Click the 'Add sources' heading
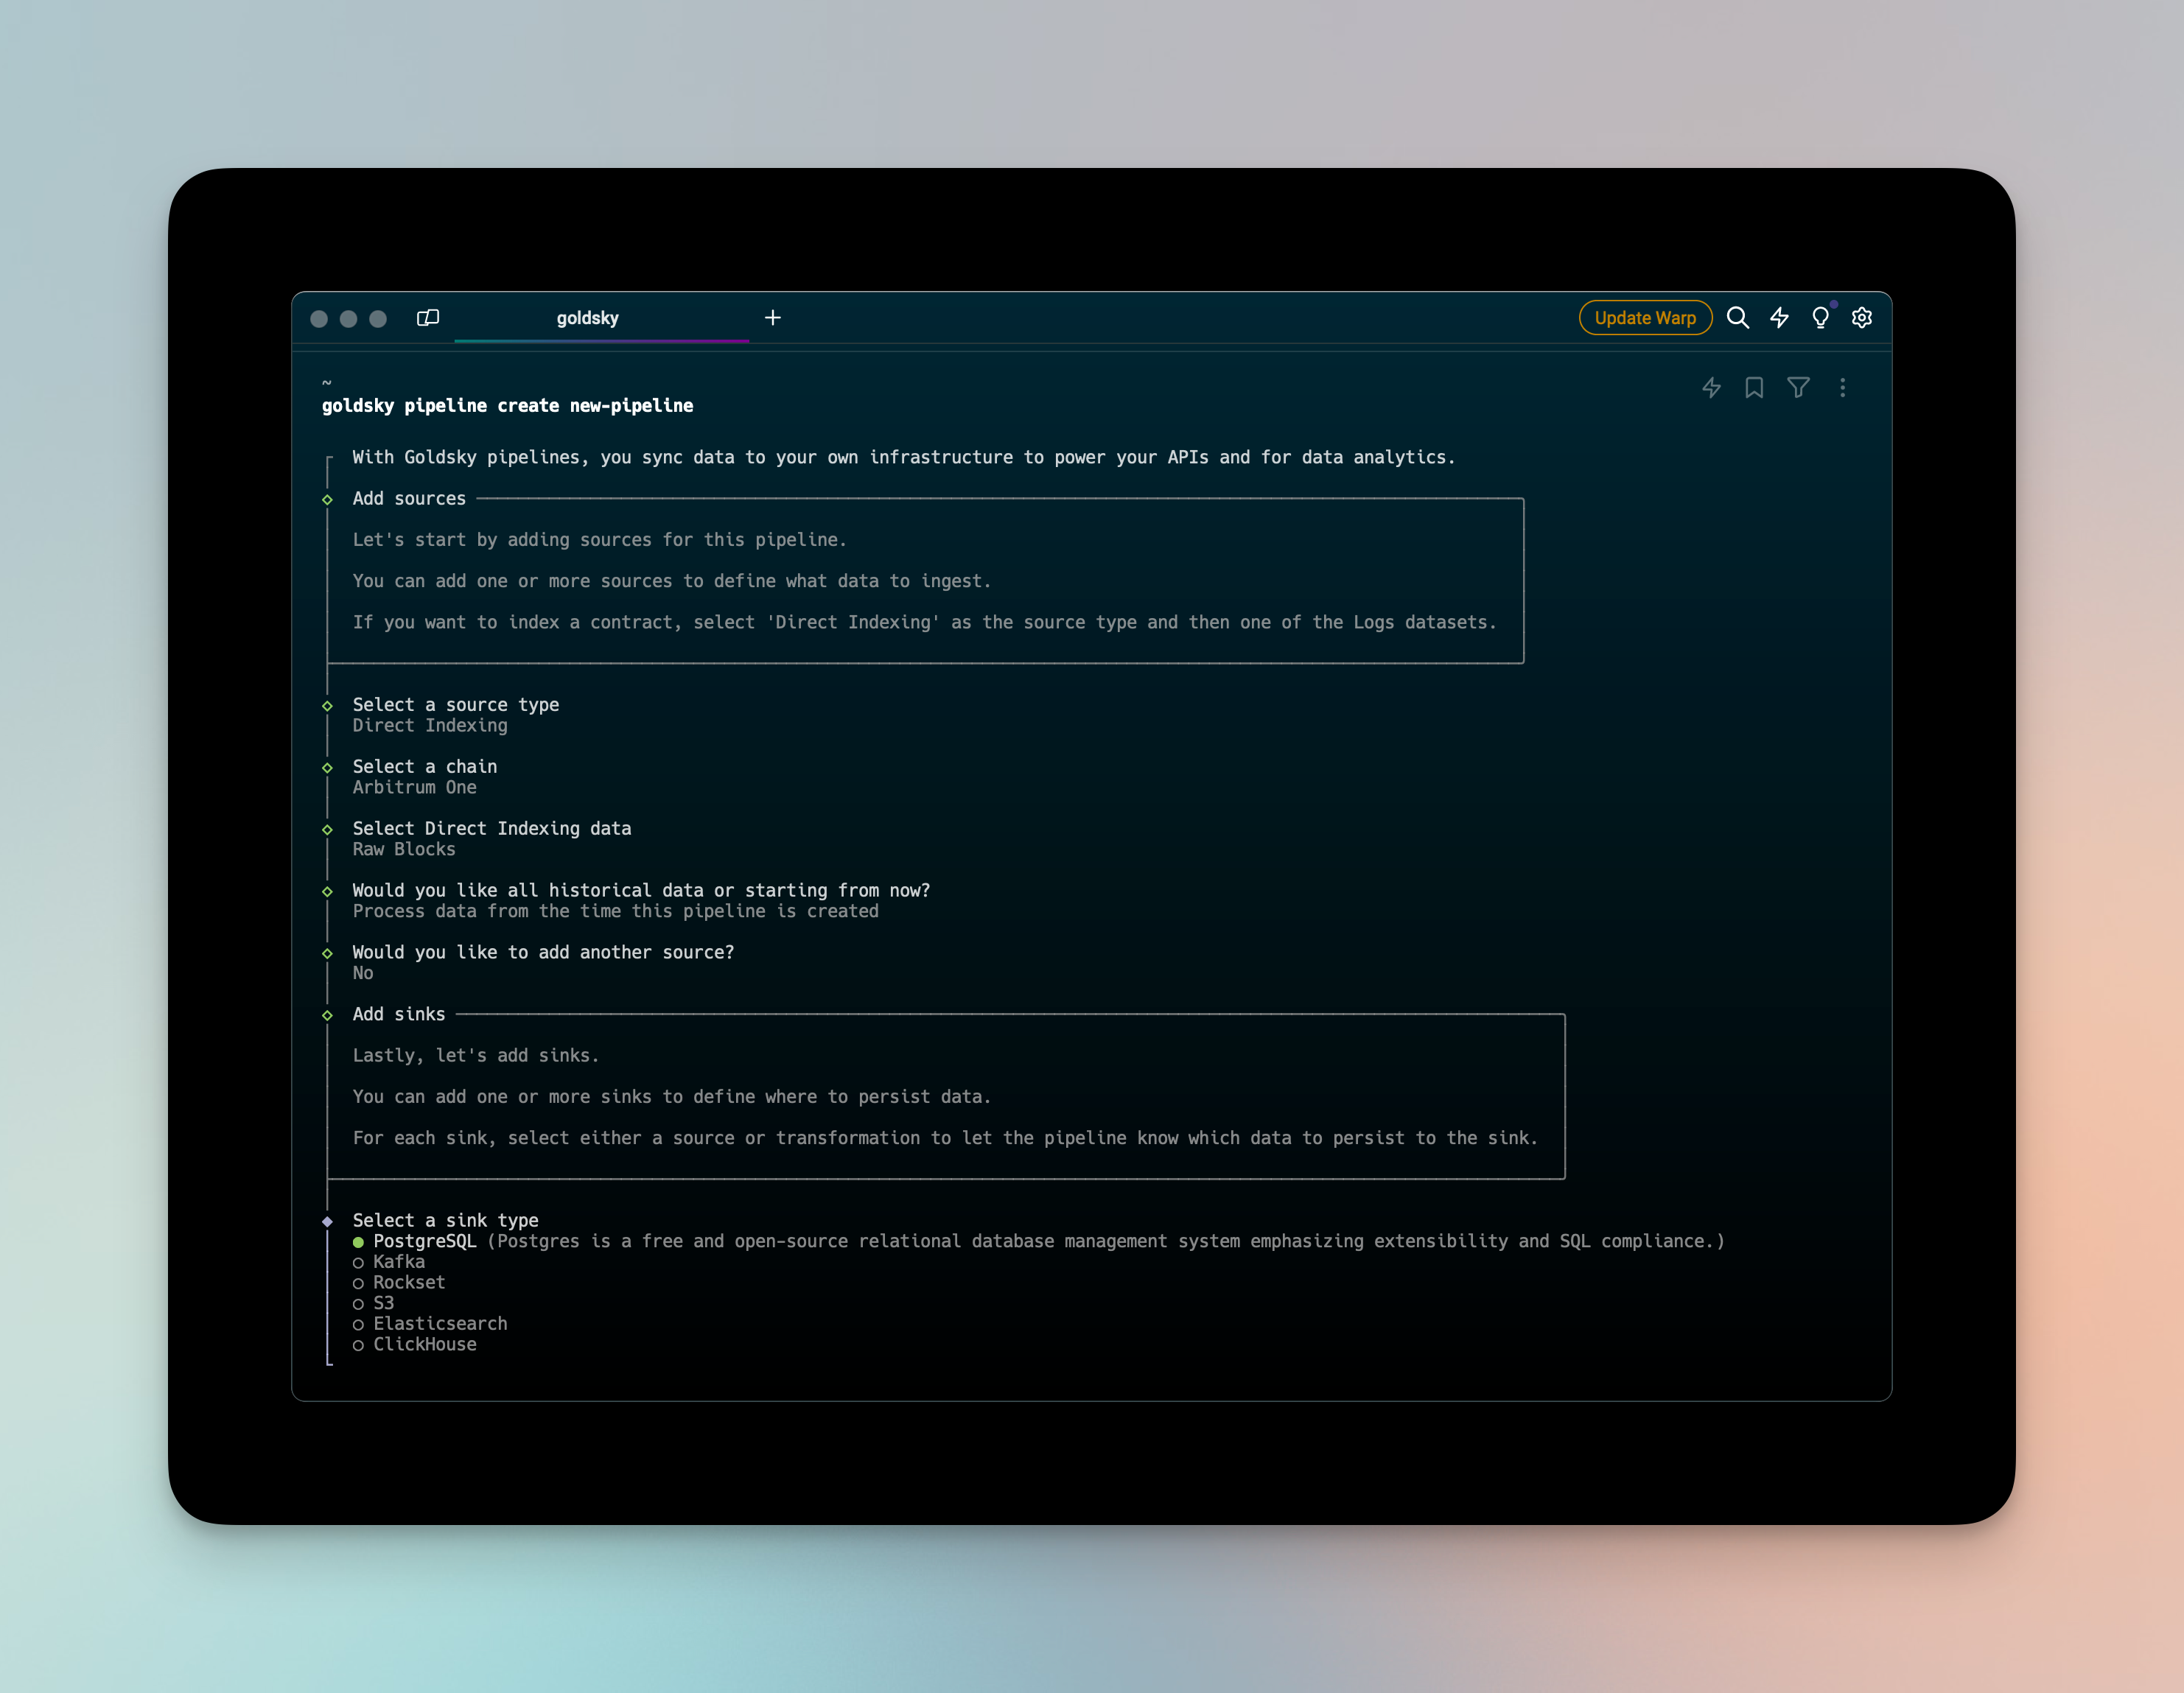2184x1693 pixels. click(409, 499)
